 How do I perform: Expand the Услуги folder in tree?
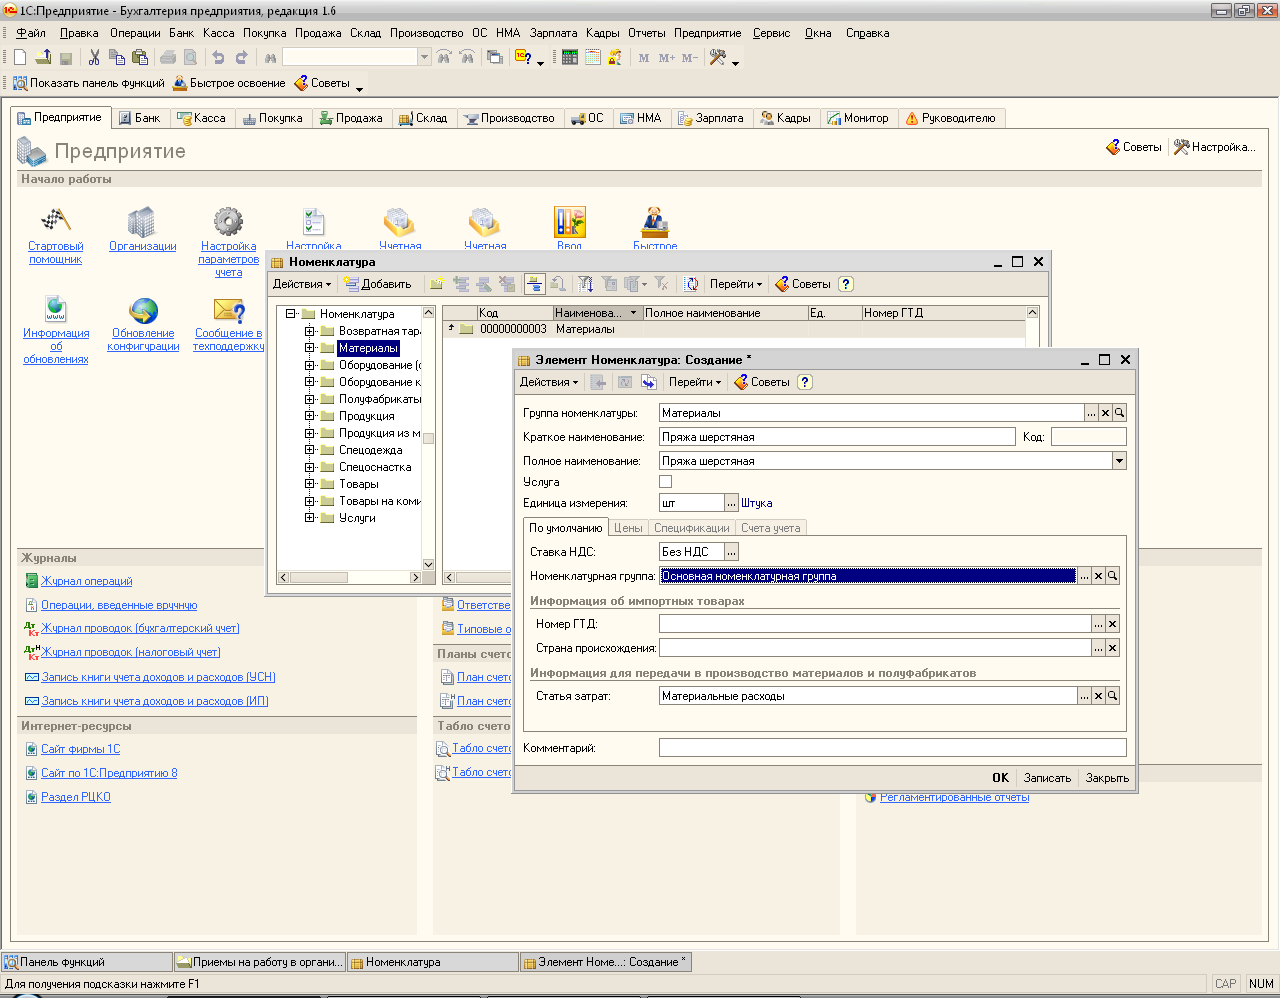[x=310, y=518]
